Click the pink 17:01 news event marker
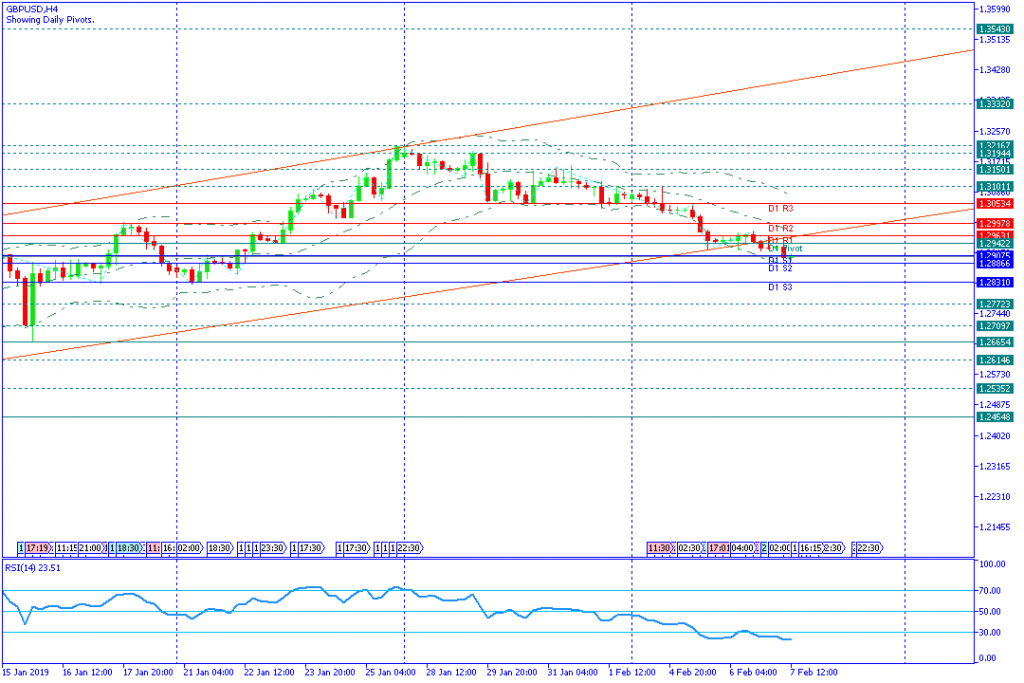The height and width of the screenshot is (683, 1024). (x=718, y=548)
